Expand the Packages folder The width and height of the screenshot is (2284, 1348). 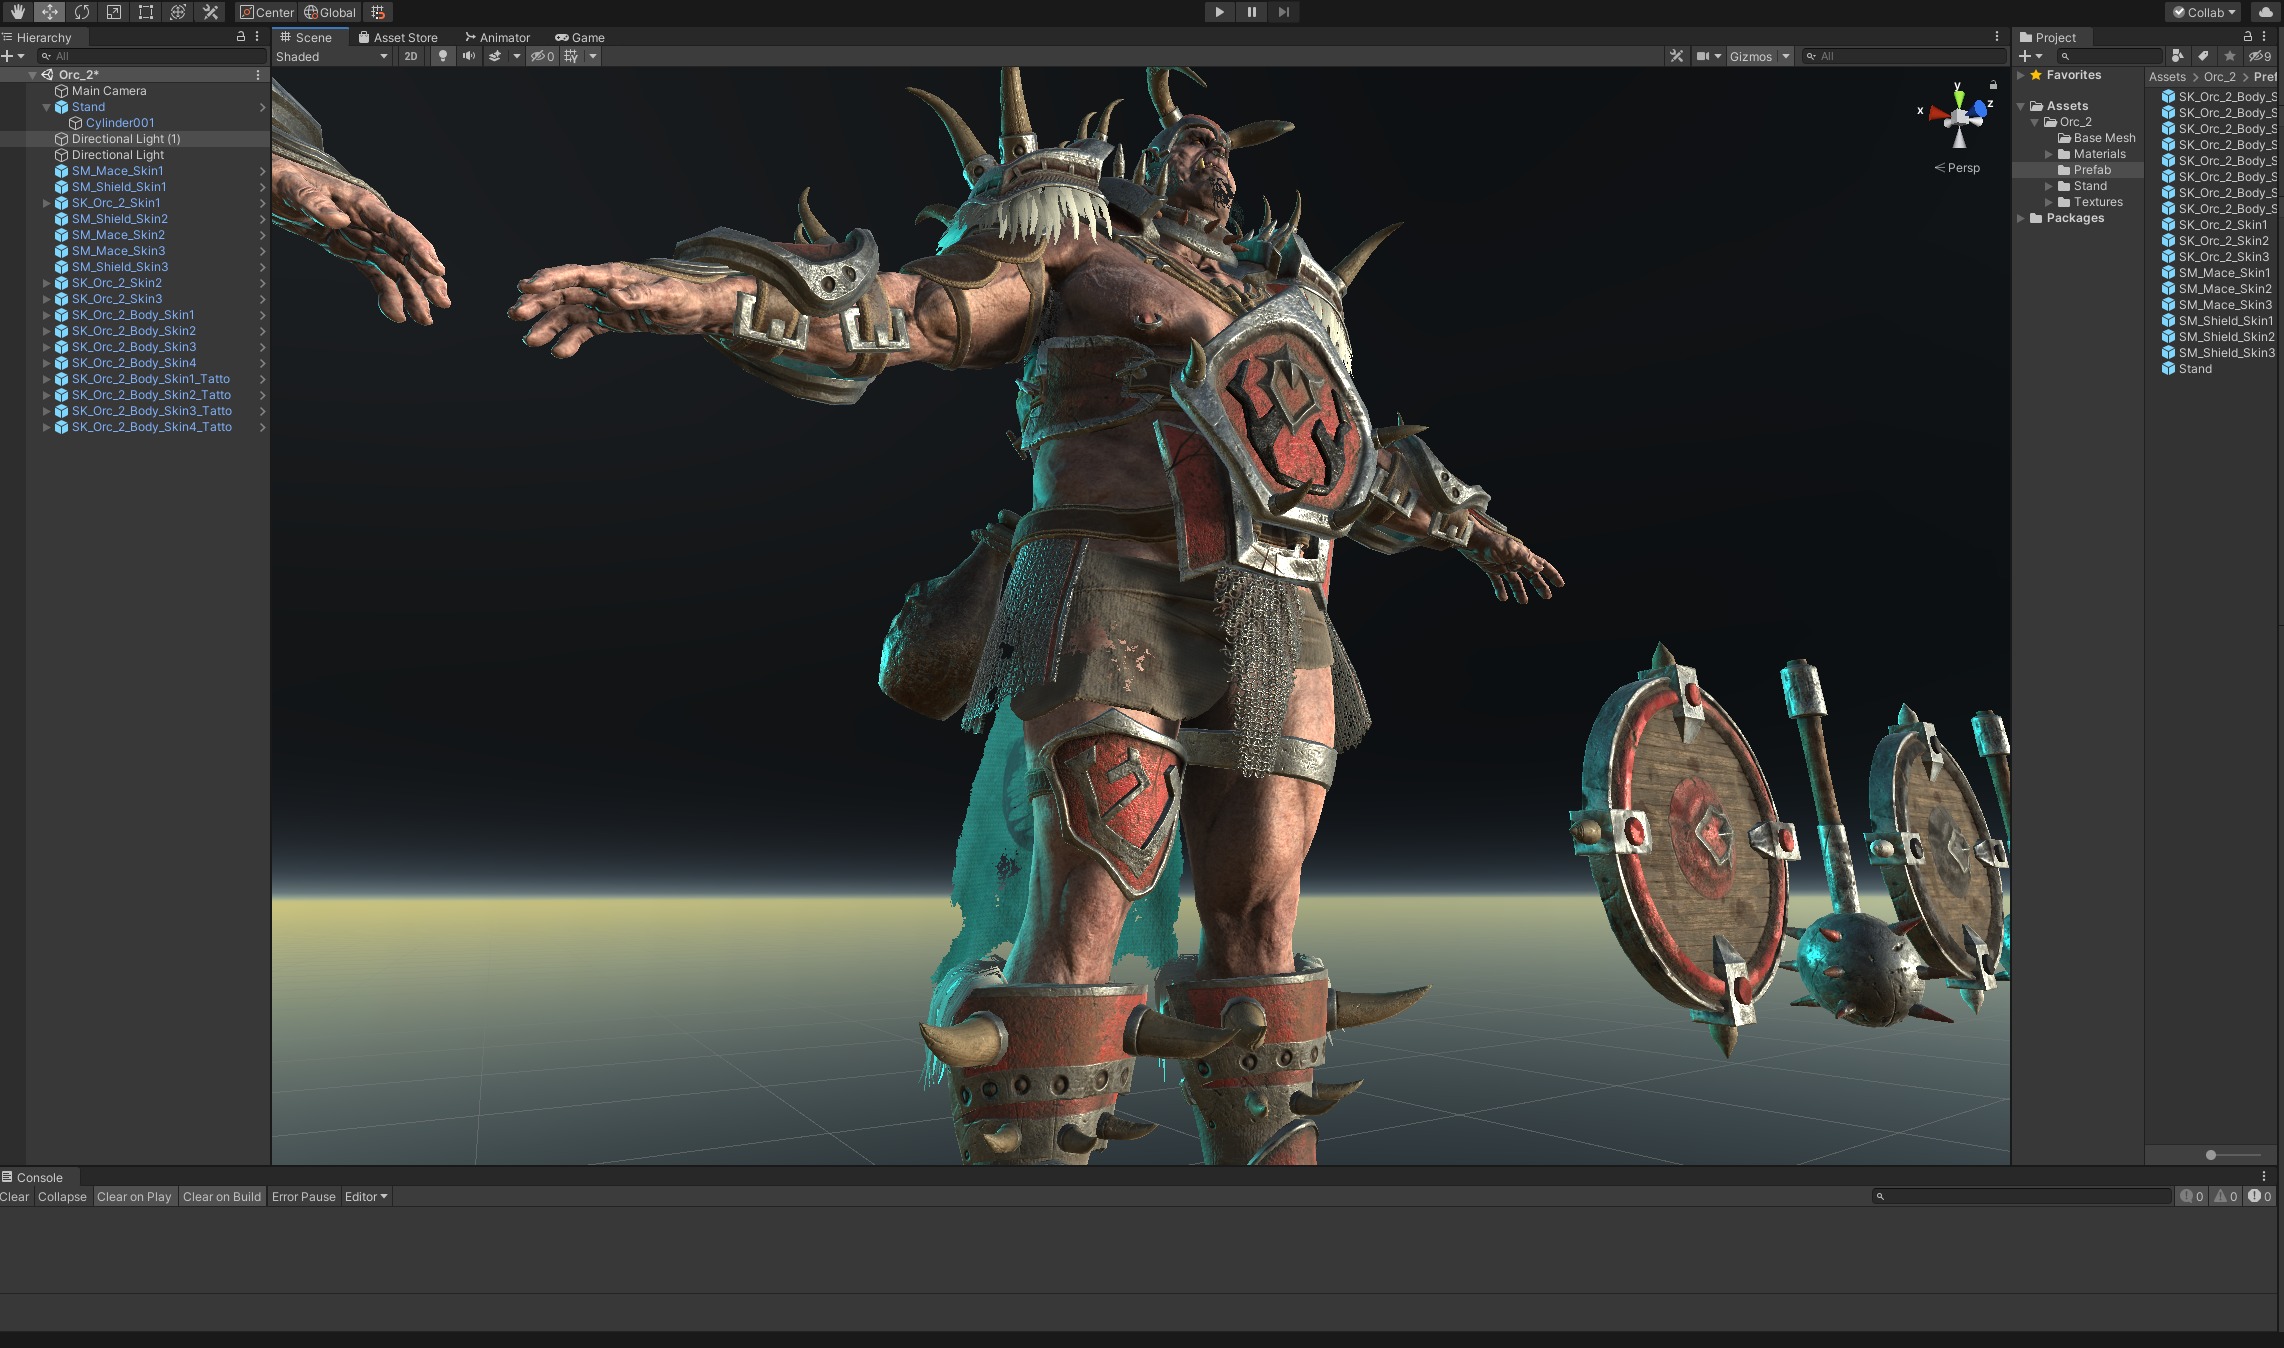click(x=2021, y=218)
